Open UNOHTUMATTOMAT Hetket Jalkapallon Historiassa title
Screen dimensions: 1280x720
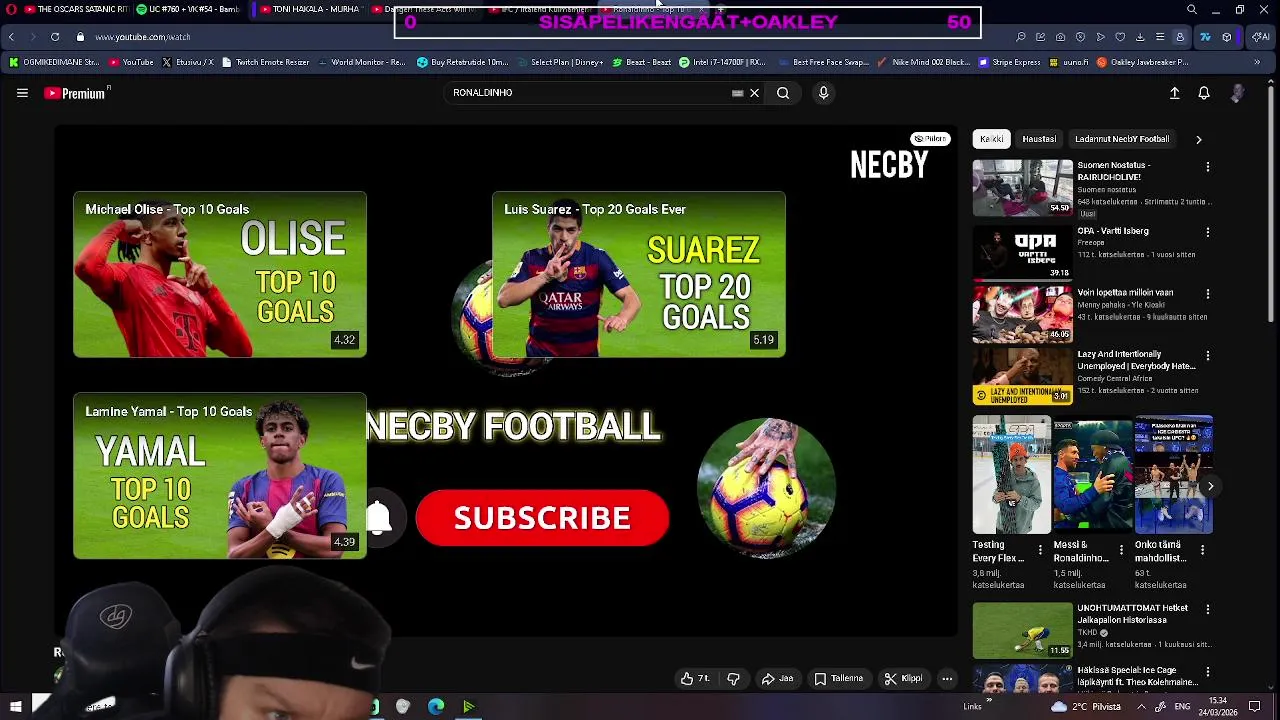pos(1132,614)
